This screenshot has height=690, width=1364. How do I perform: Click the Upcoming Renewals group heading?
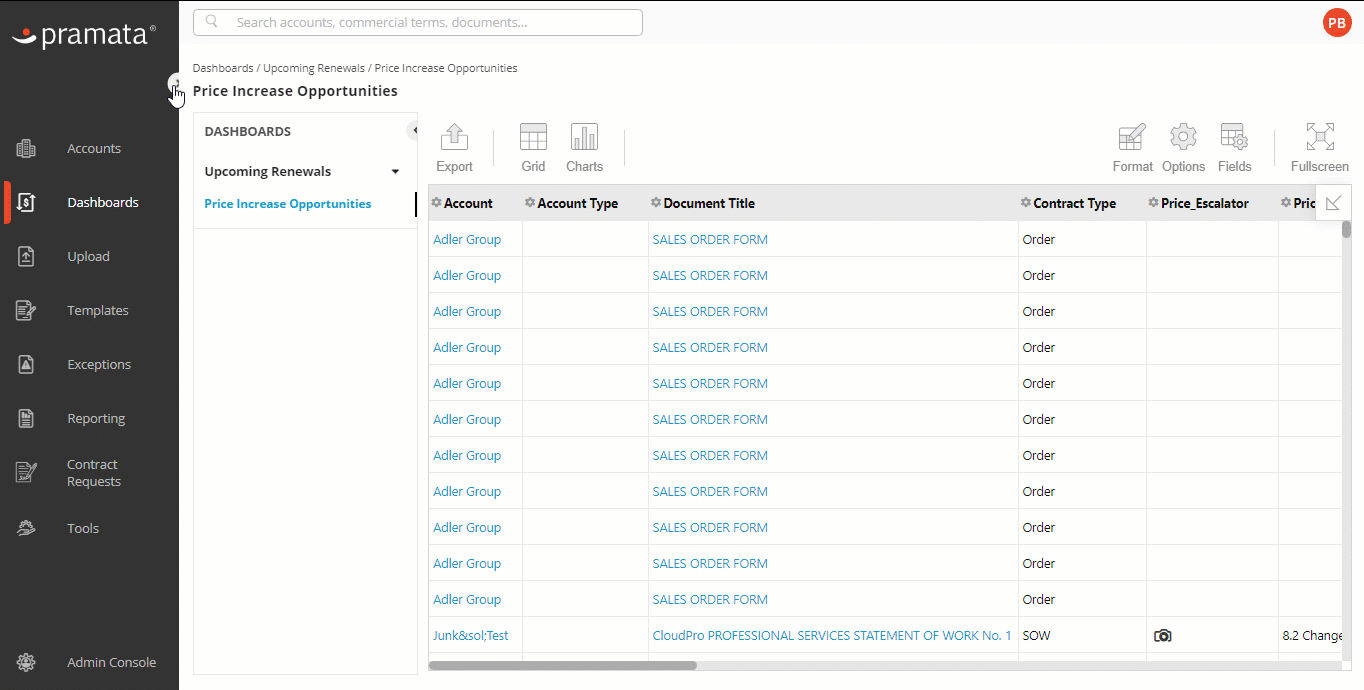coord(268,172)
